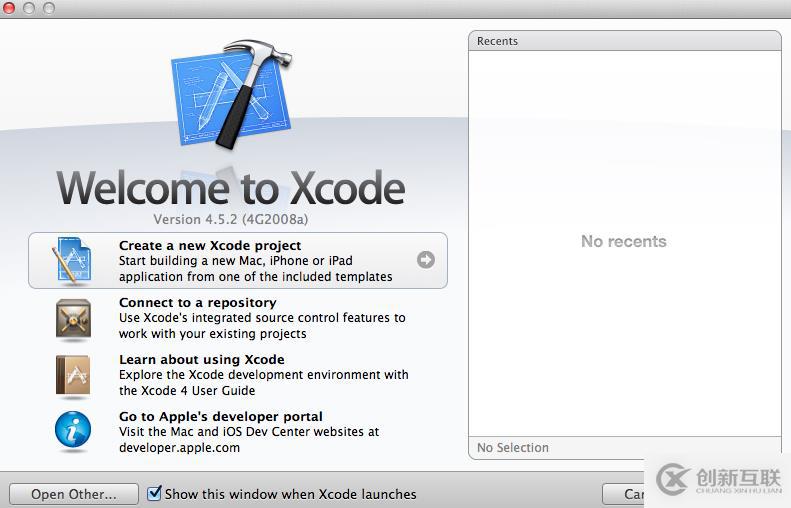The width and height of the screenshot is (791, 508).
Task: Click the Xcode user guide book icon
Action: pos(73,376)
